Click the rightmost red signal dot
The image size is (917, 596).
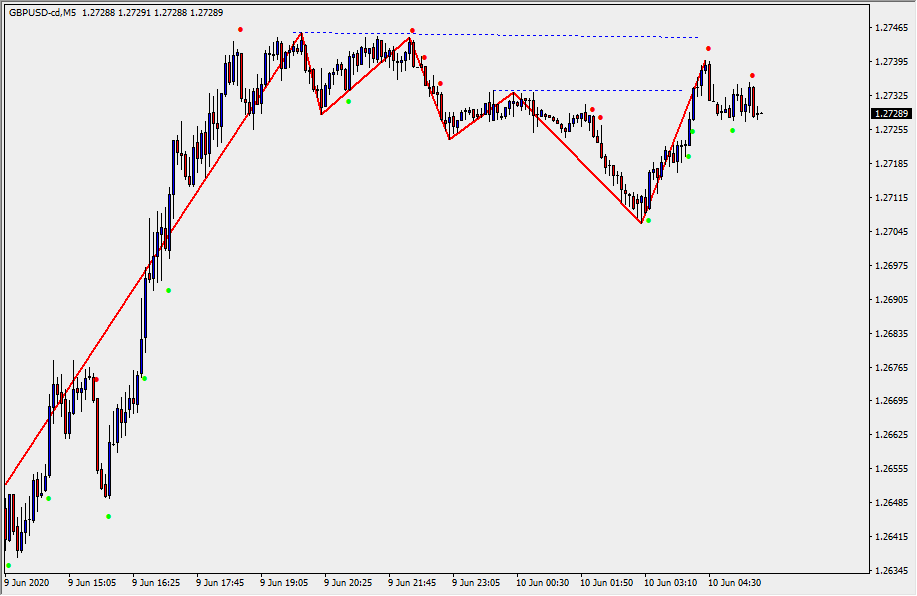pyautogui.click(x=752, y=75)
